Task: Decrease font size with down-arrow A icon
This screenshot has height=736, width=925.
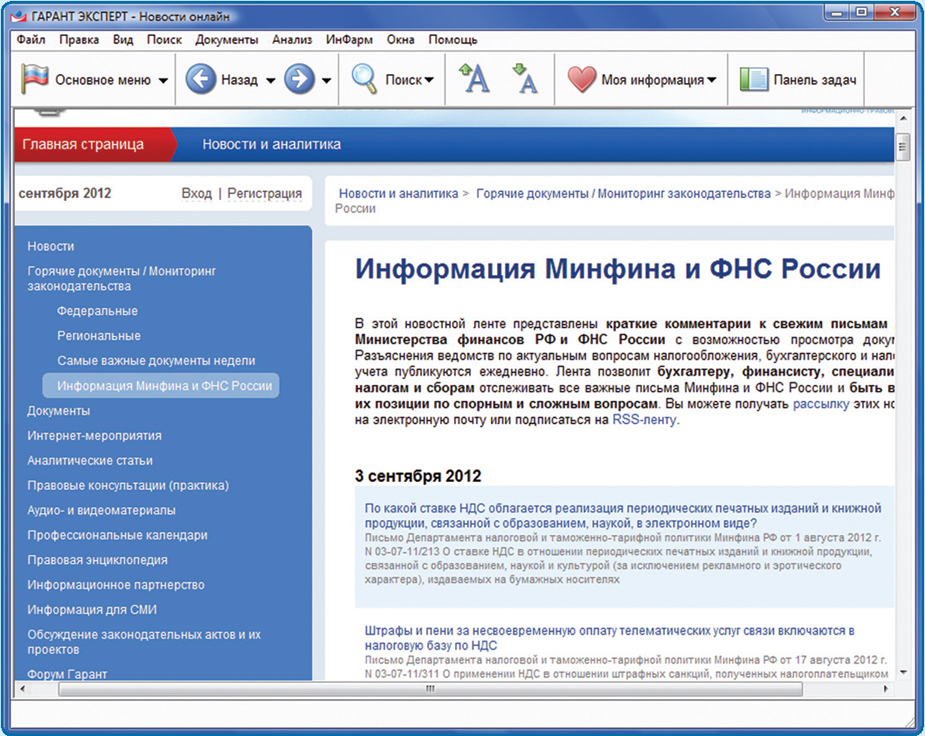Action: coord(524,80)
